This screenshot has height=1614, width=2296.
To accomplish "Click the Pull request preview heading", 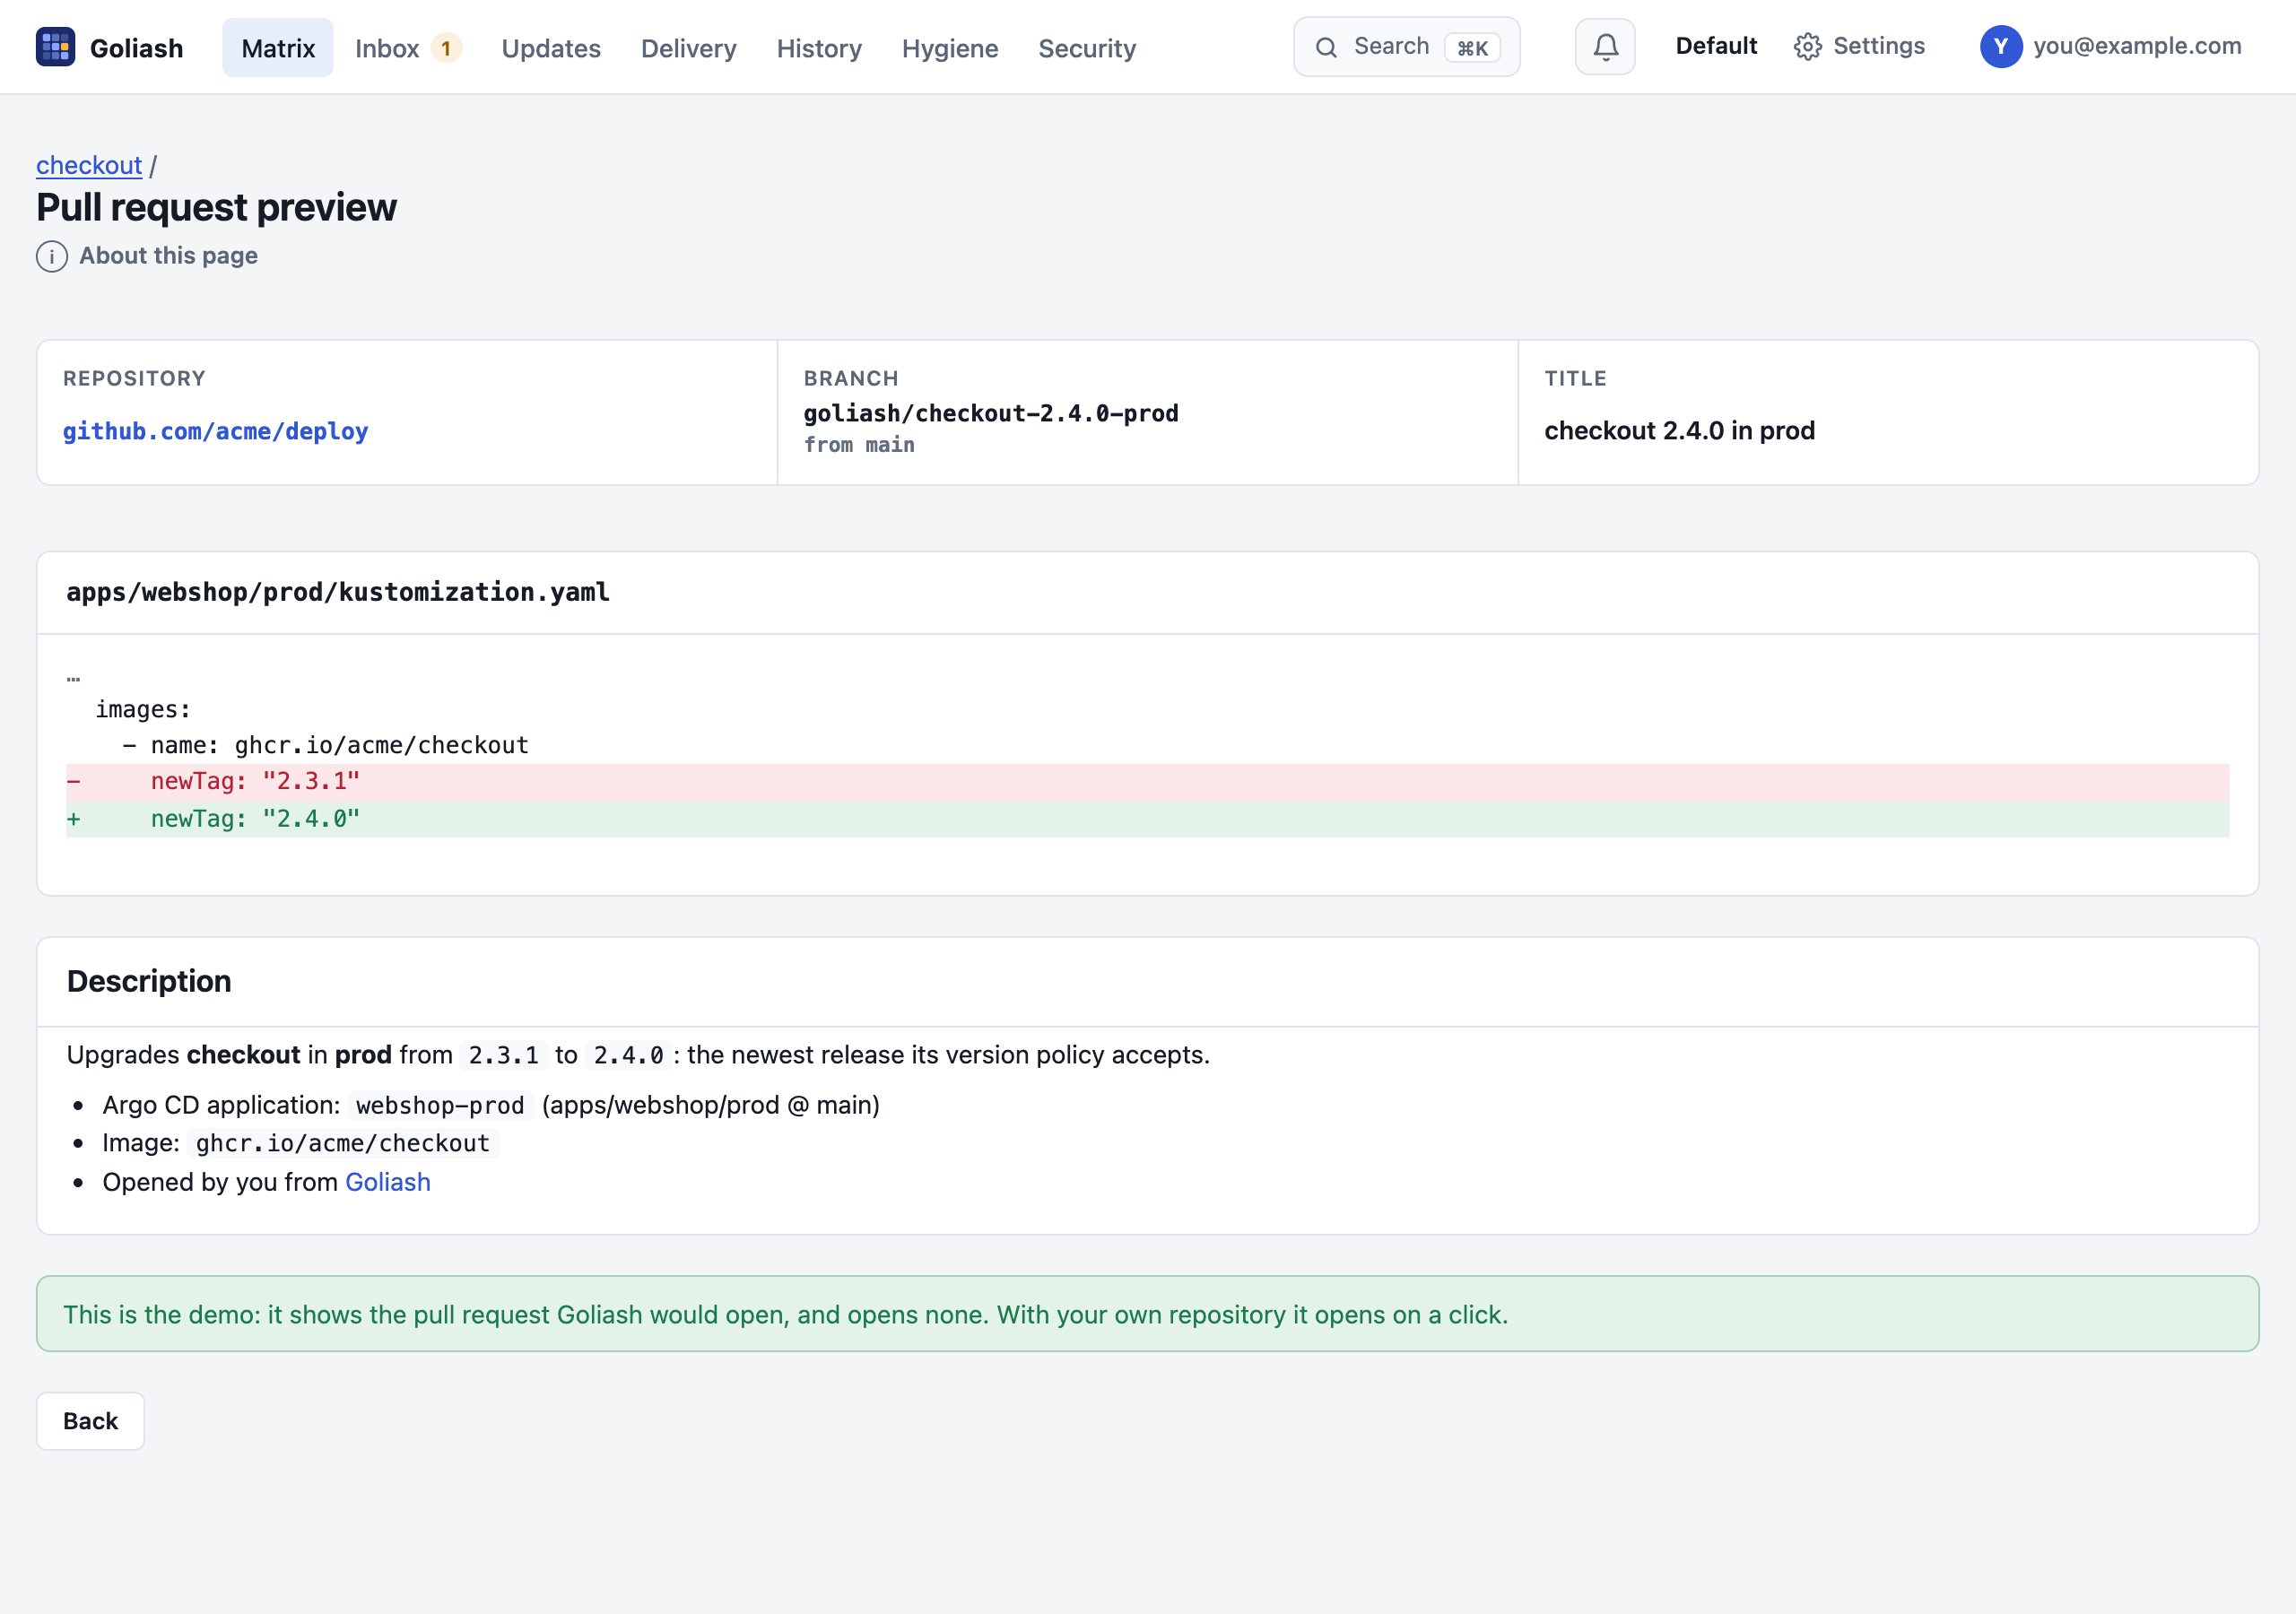I will 217,207.
